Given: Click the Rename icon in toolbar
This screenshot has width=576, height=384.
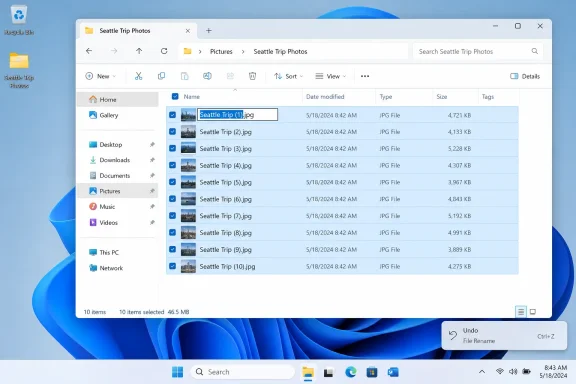Looking at the screenshot, I should [x=207, y=76].
